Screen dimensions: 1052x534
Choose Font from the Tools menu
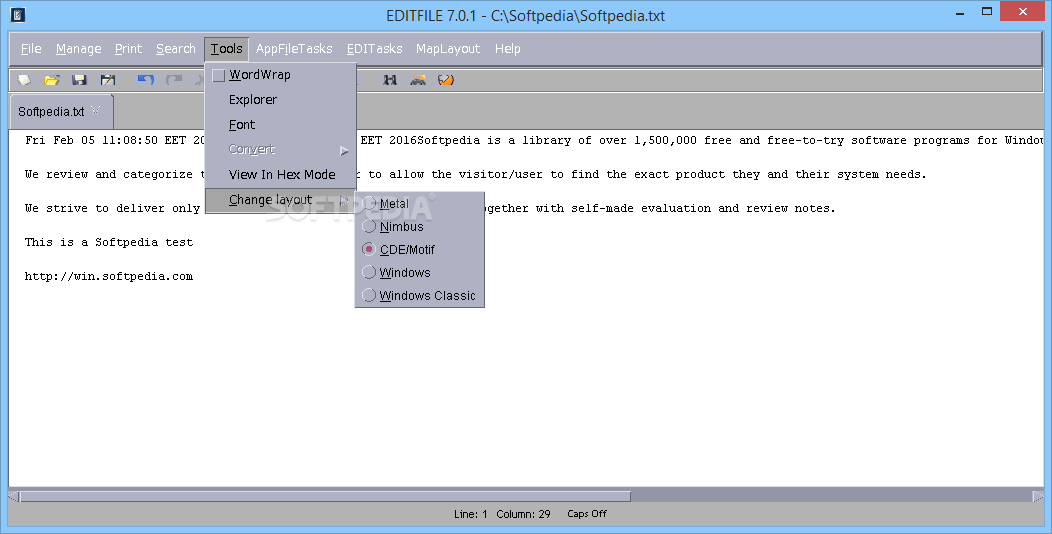(280, 125)
